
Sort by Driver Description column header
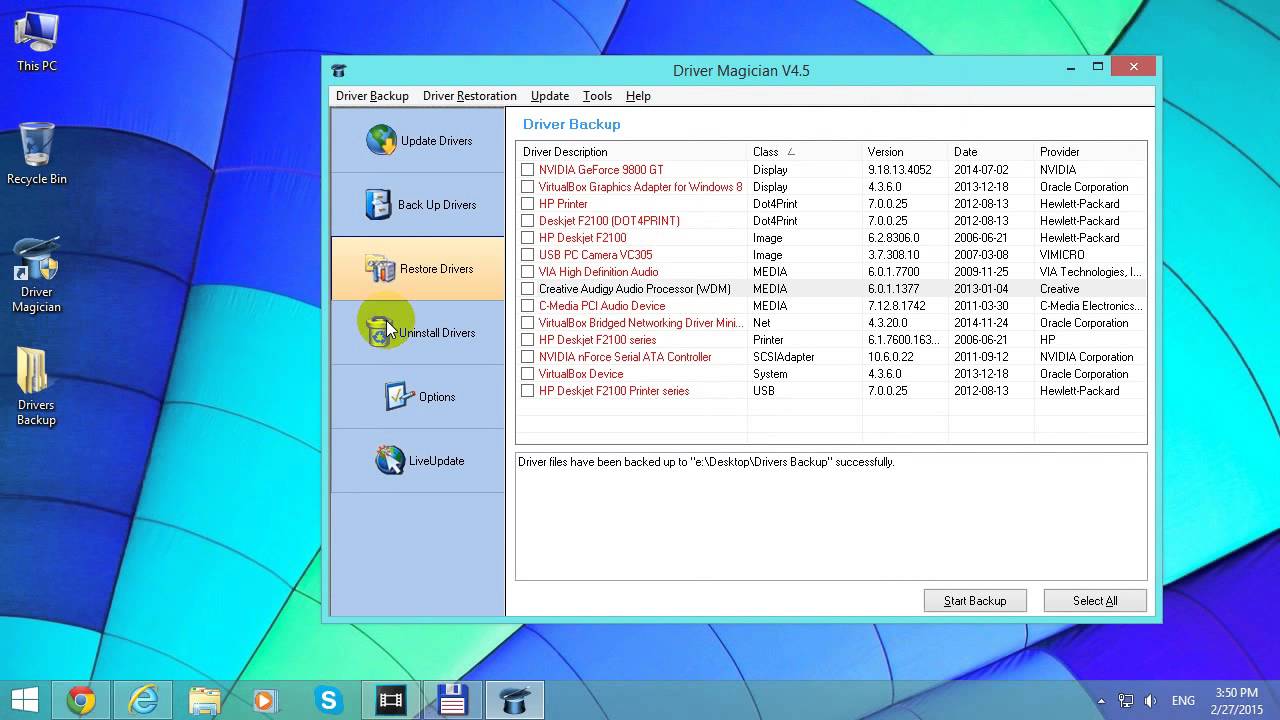pos(632,152)
